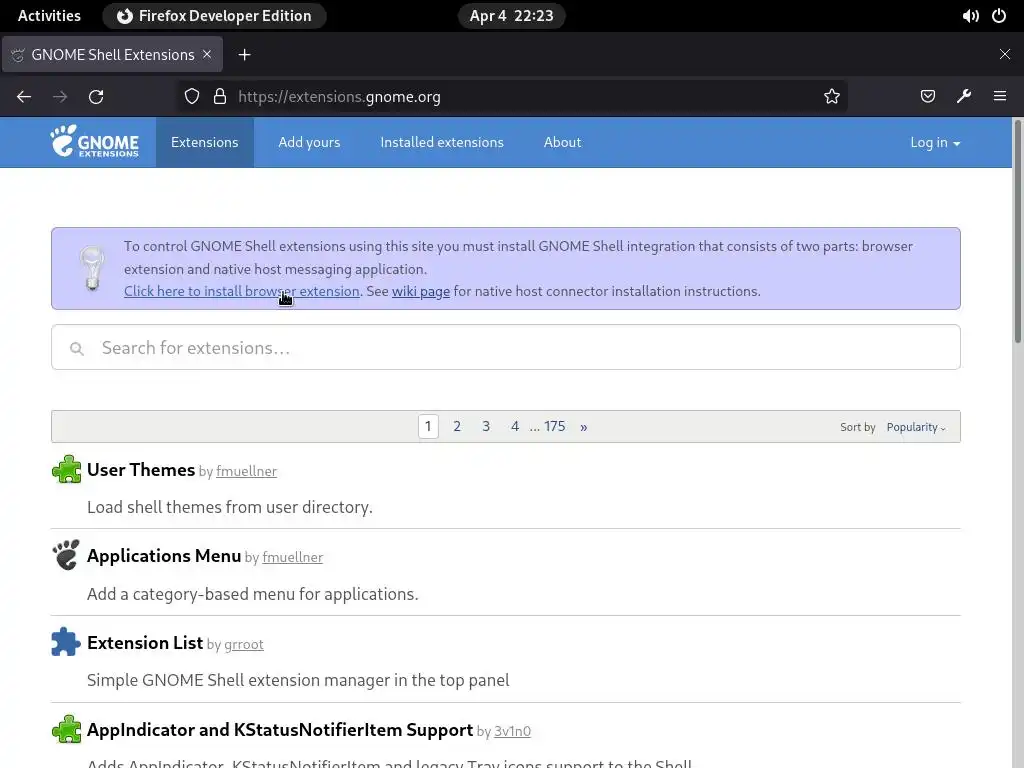Image resolution: width=1024 pixels, height=768 pixels.
Task: Open the system power menu icon
Action: pos(999,16)
